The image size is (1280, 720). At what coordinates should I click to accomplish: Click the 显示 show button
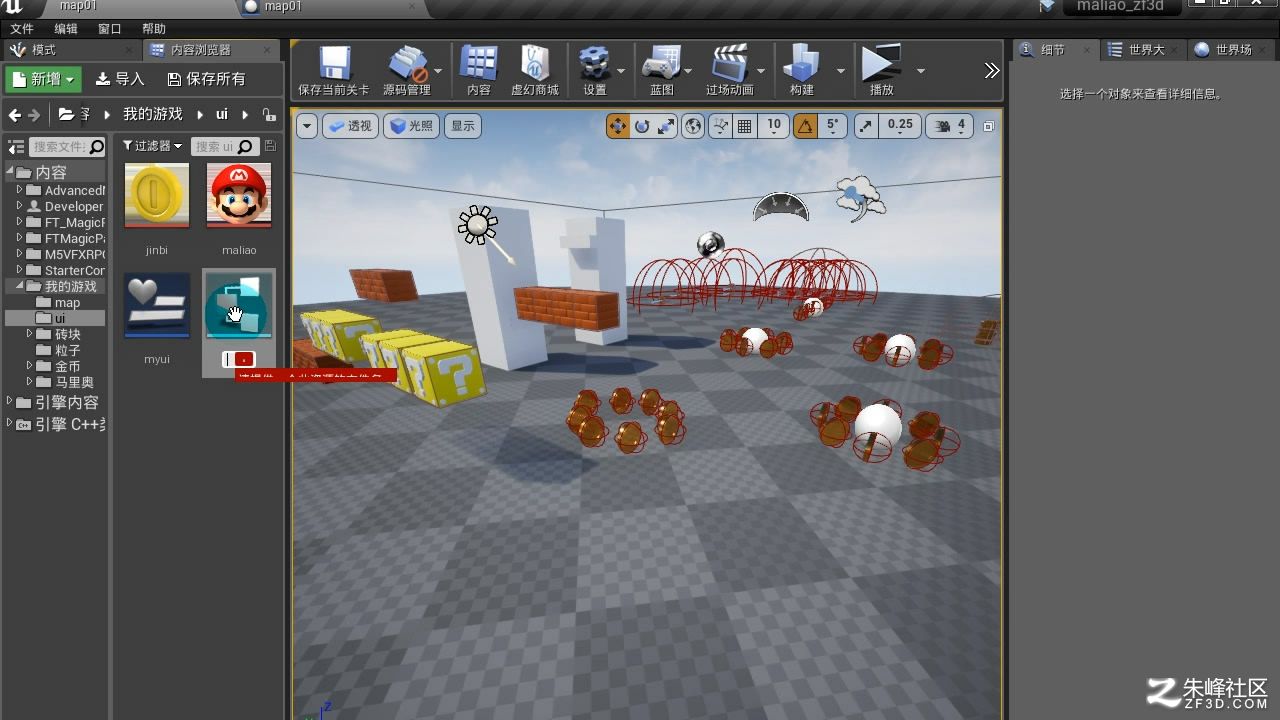pyautogui.click(x=463, y=126)
